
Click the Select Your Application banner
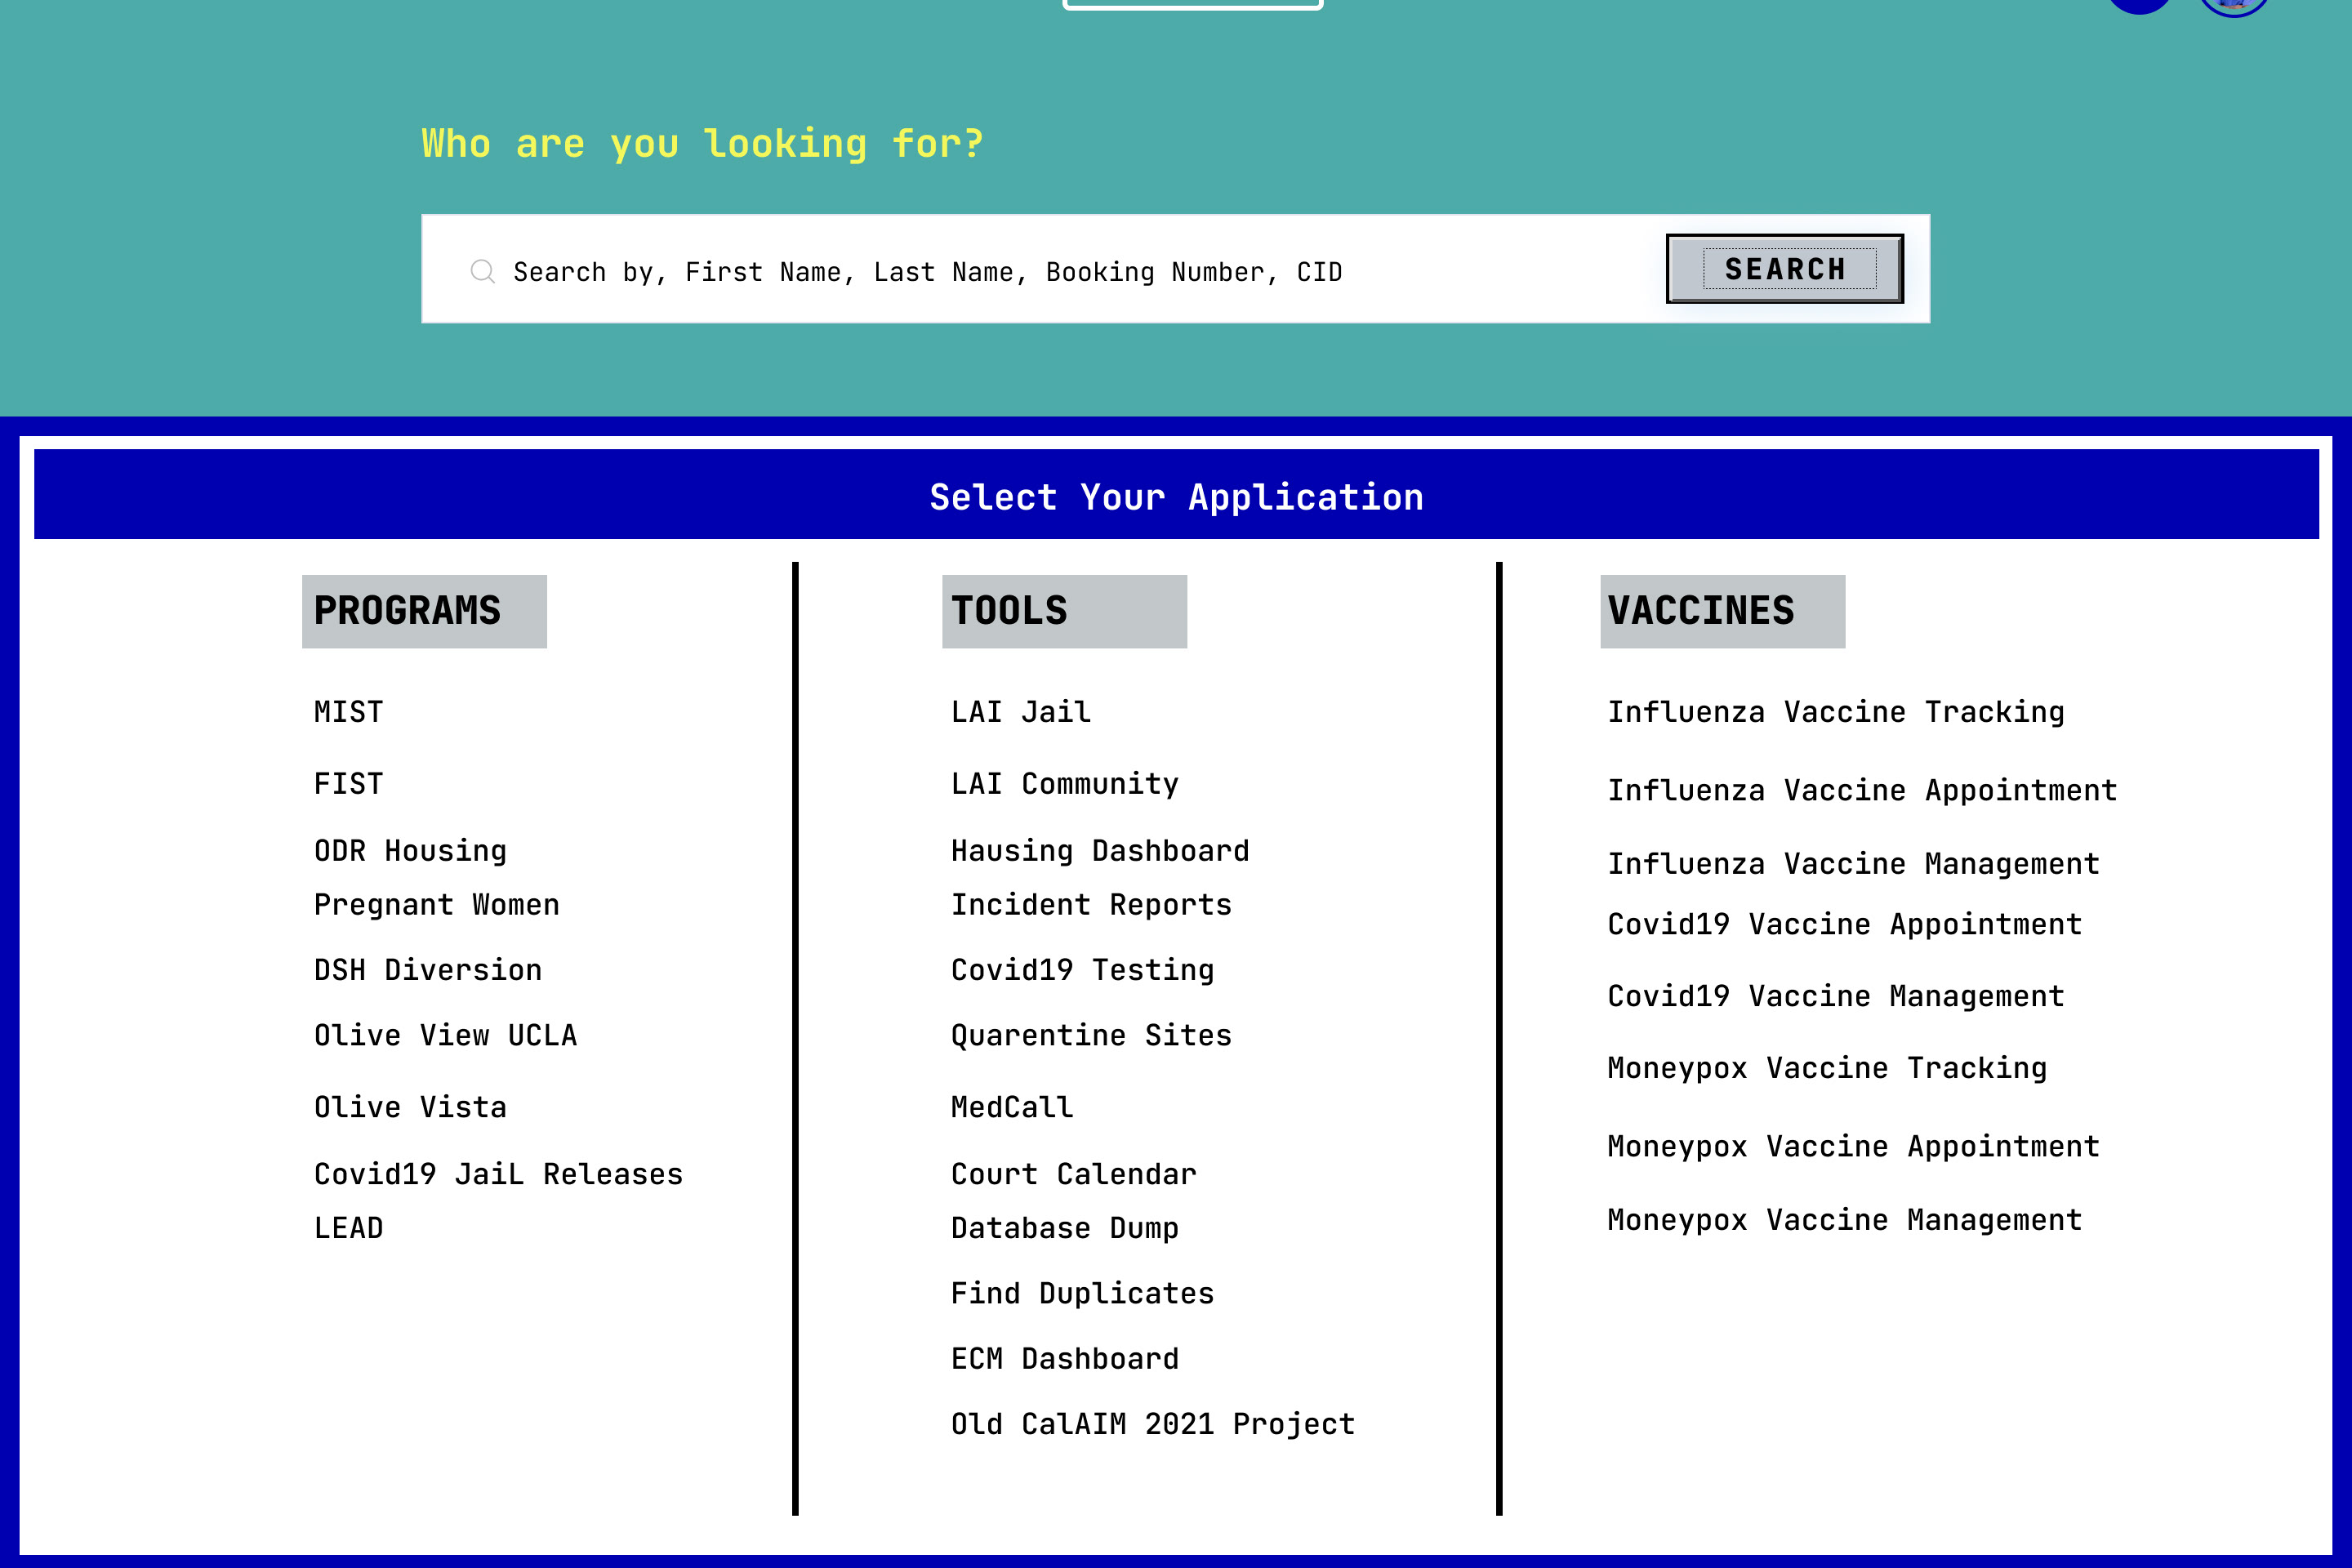(1176, 495)
